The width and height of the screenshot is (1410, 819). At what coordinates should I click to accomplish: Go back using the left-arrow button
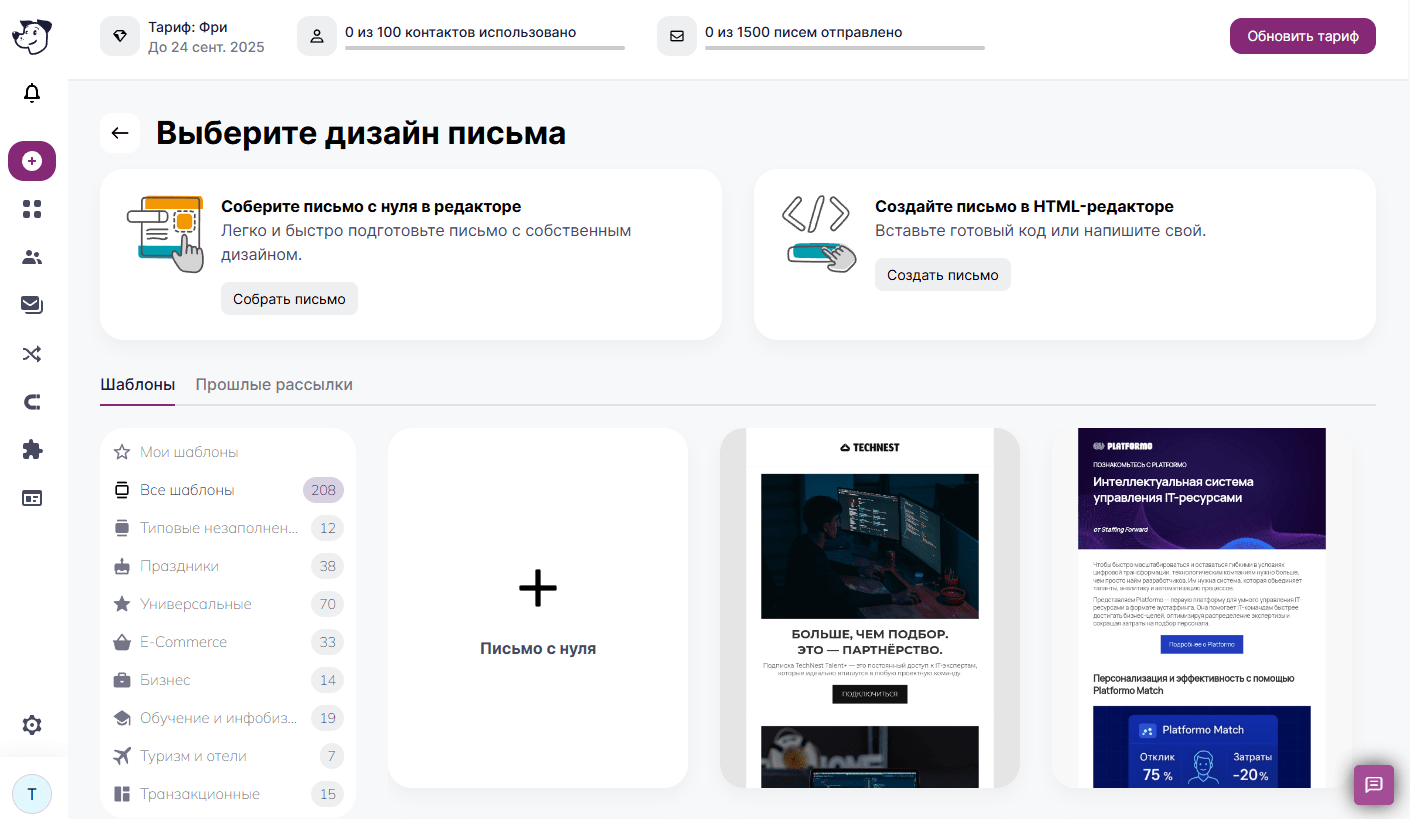(120, 133)
